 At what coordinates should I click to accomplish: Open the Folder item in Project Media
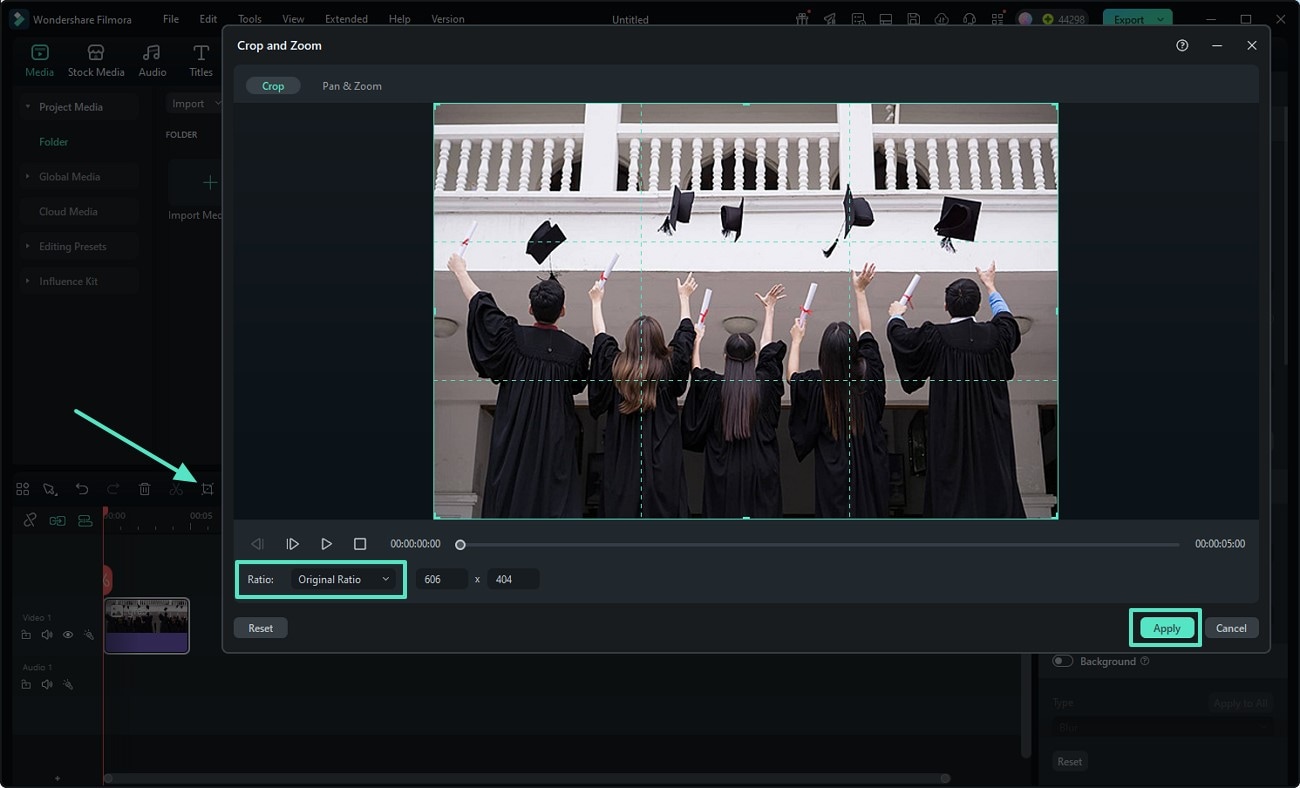click(54, 142)
